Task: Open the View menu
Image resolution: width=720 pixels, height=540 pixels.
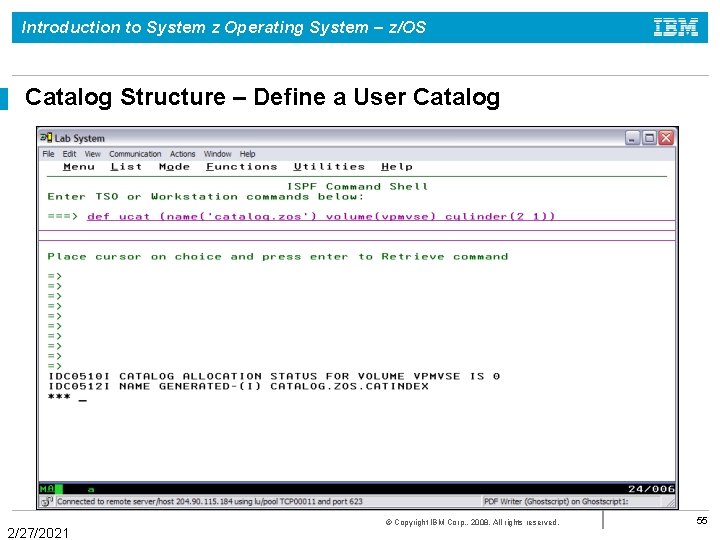Action: click(x=92, y=154)
